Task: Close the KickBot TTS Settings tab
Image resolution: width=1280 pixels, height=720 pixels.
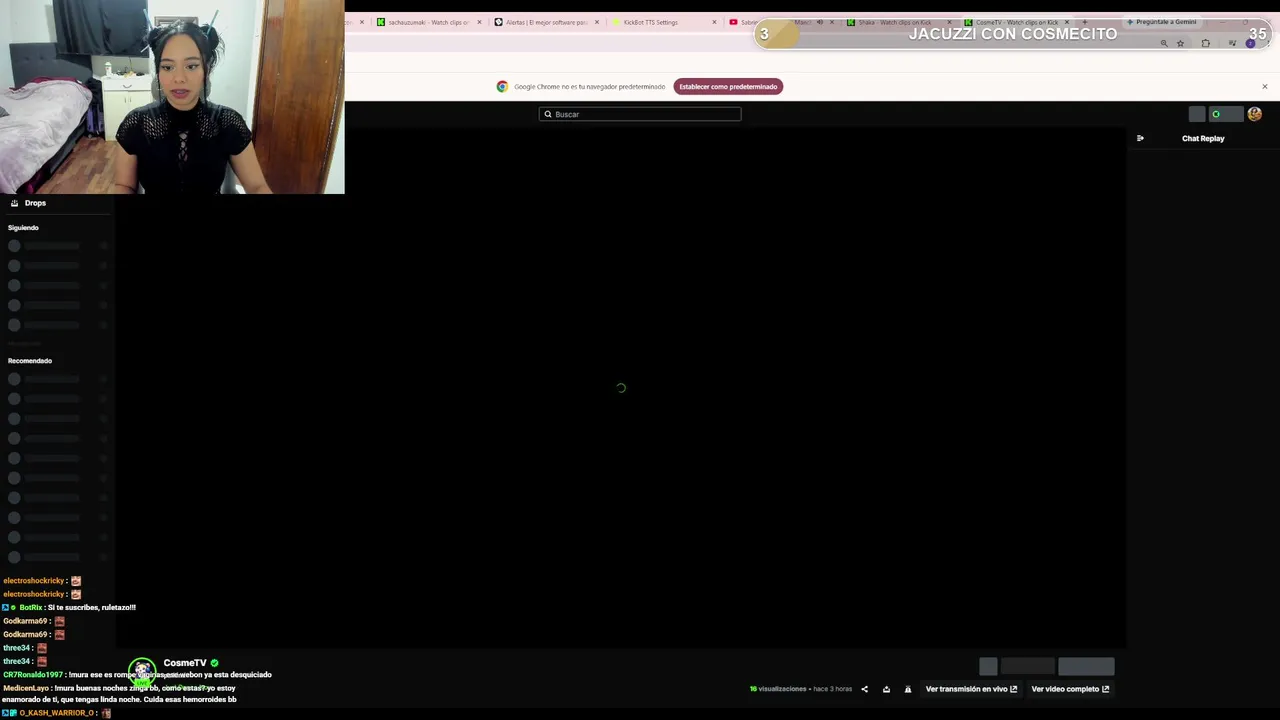Action: click(714, 22)
